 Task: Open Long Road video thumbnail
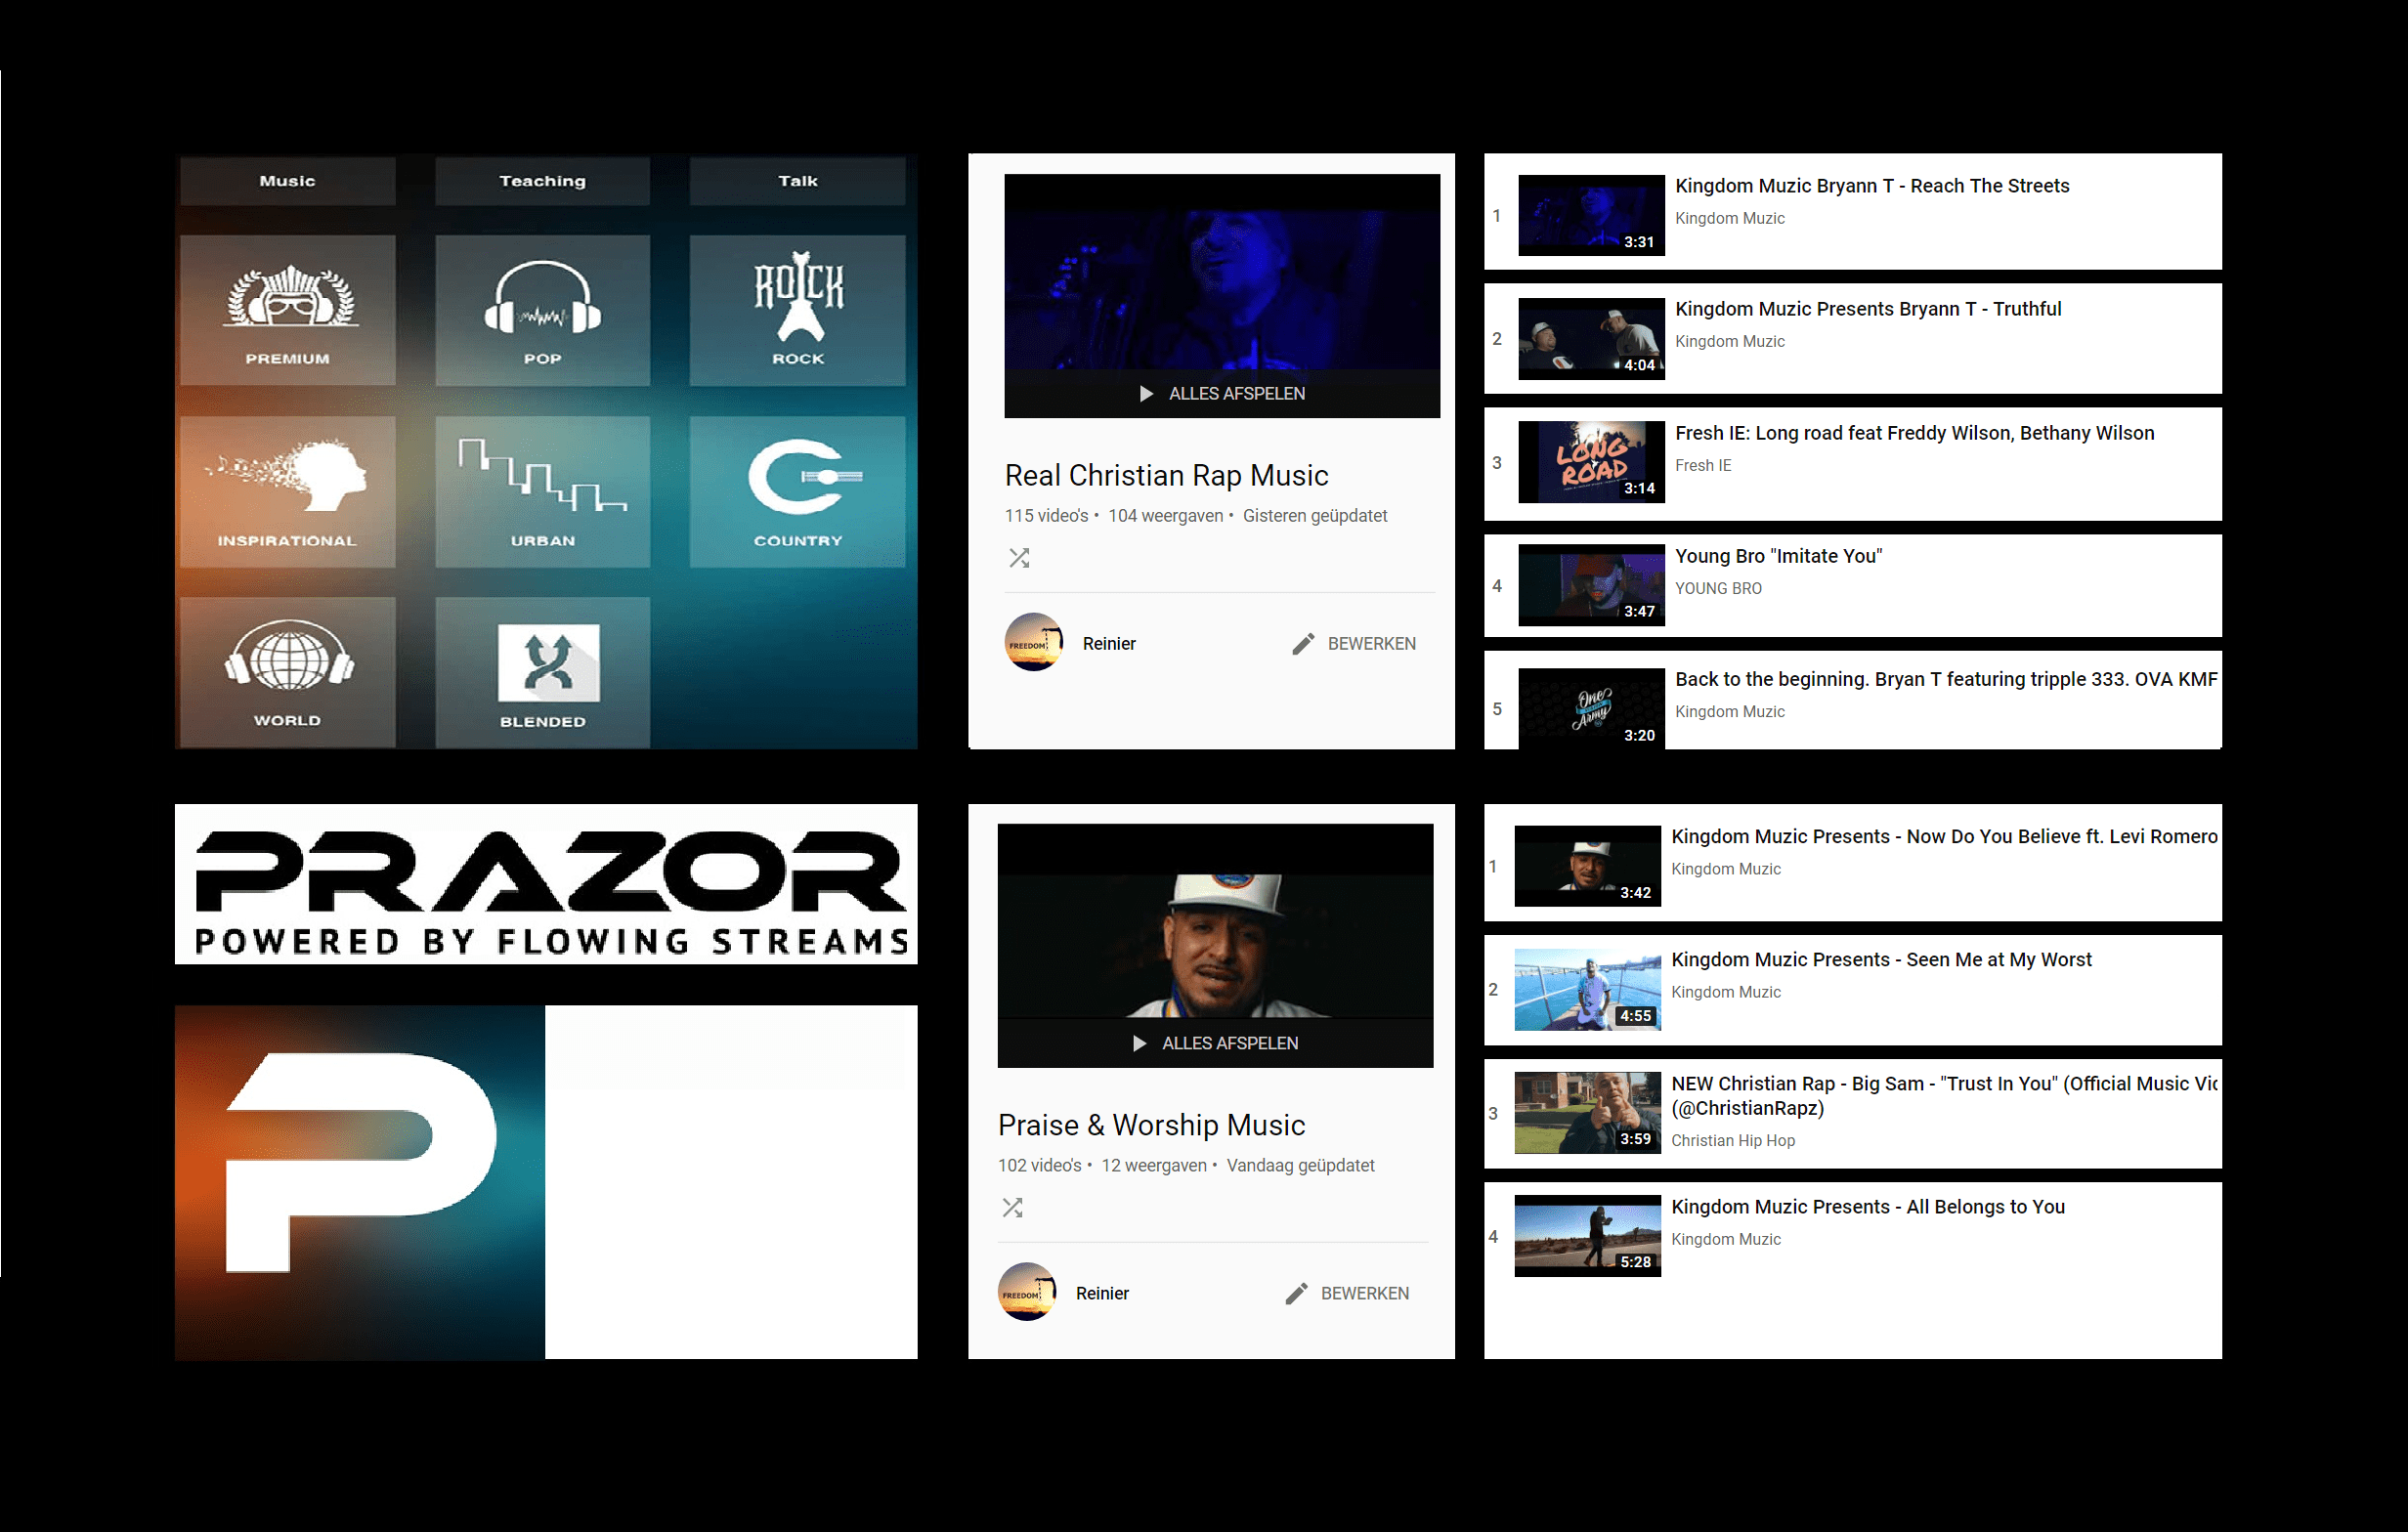(1591, 462)
